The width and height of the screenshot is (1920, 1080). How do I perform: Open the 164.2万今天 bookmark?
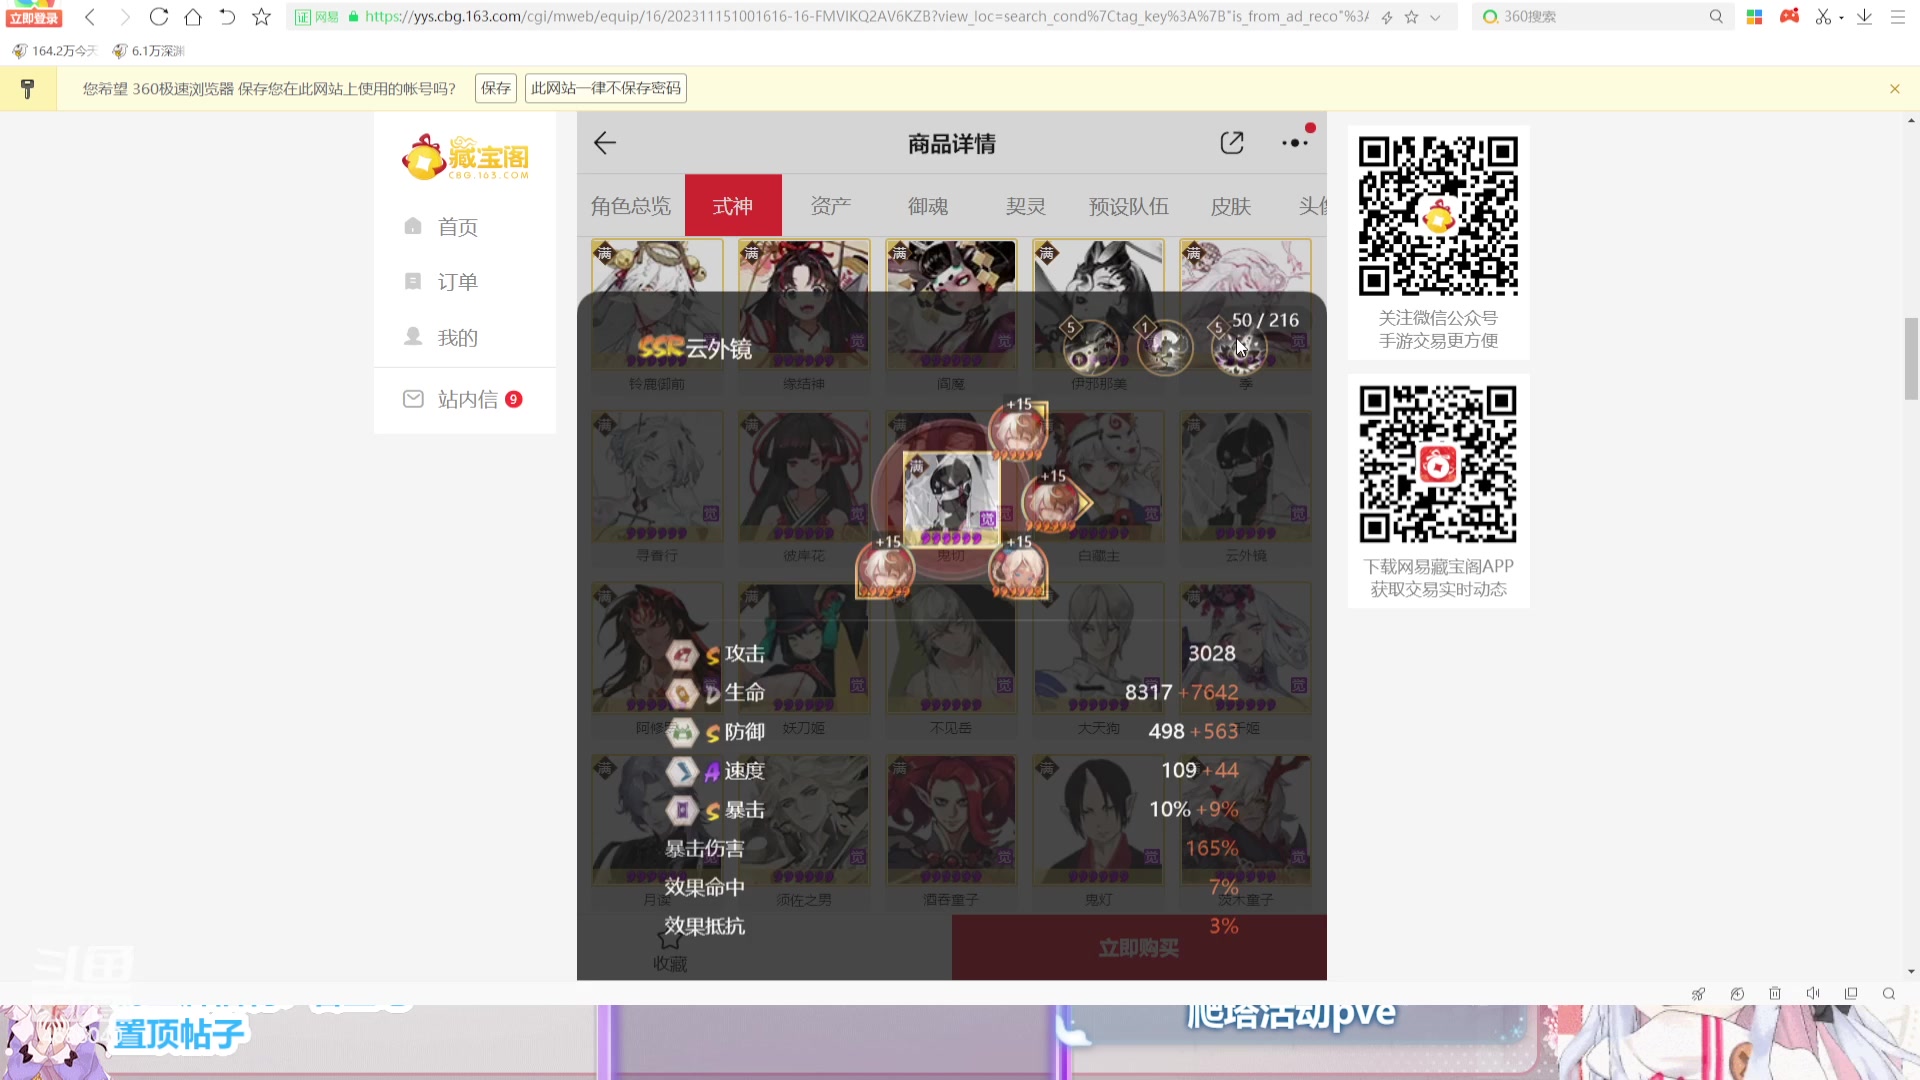point(55,51)
